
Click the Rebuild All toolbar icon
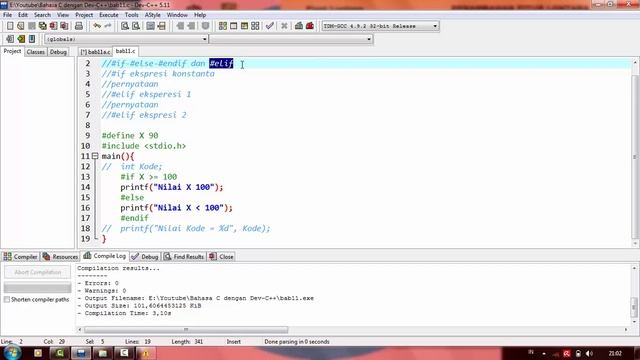tap(255, 26)
